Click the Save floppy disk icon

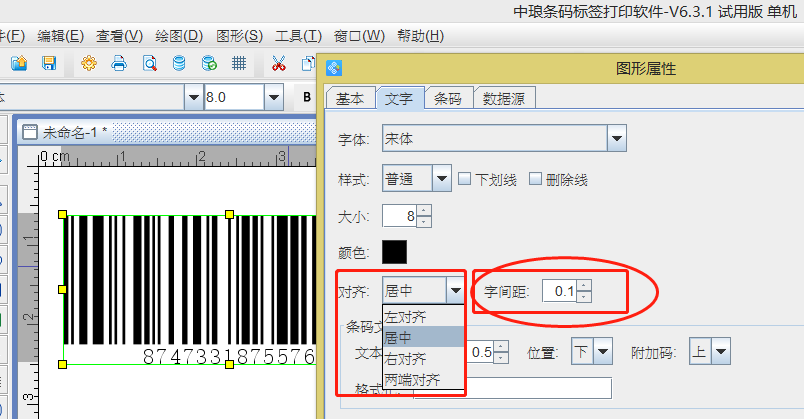tap(48, 64)
